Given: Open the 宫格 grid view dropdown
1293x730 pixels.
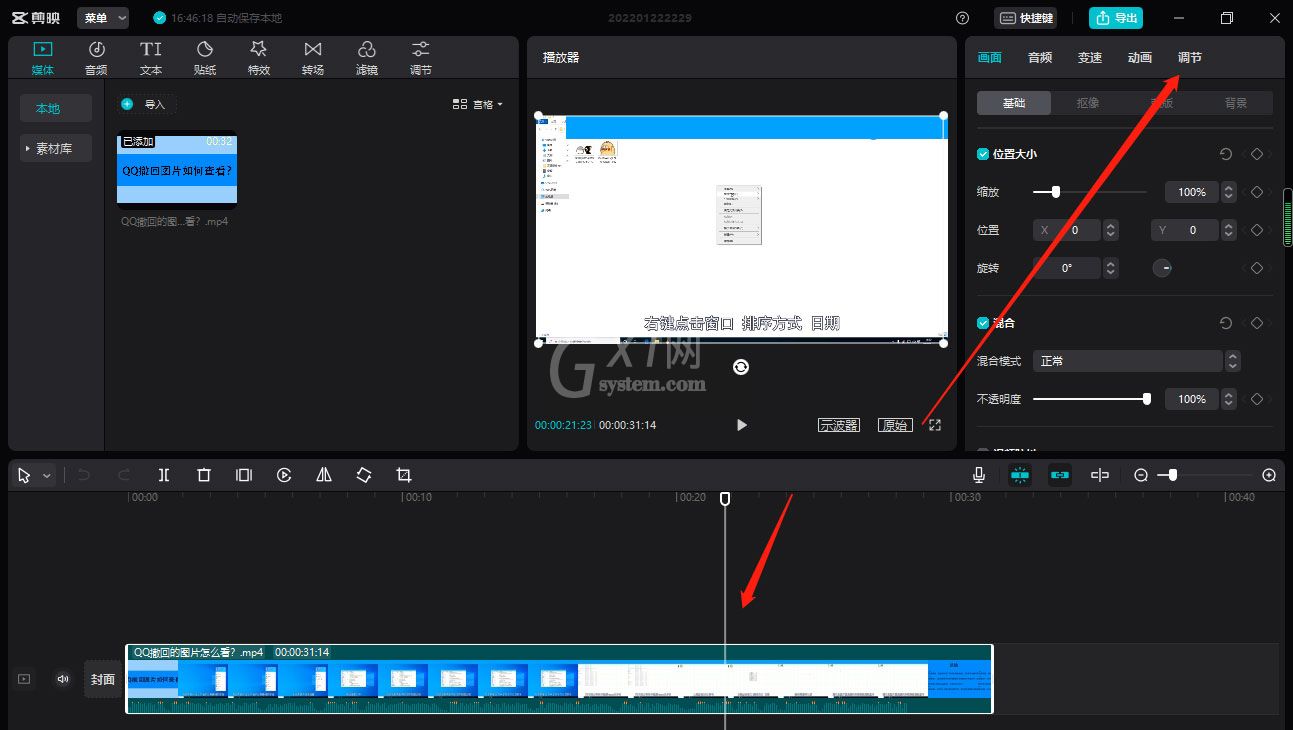Looking at the screenshot, I should click(478, 104).
